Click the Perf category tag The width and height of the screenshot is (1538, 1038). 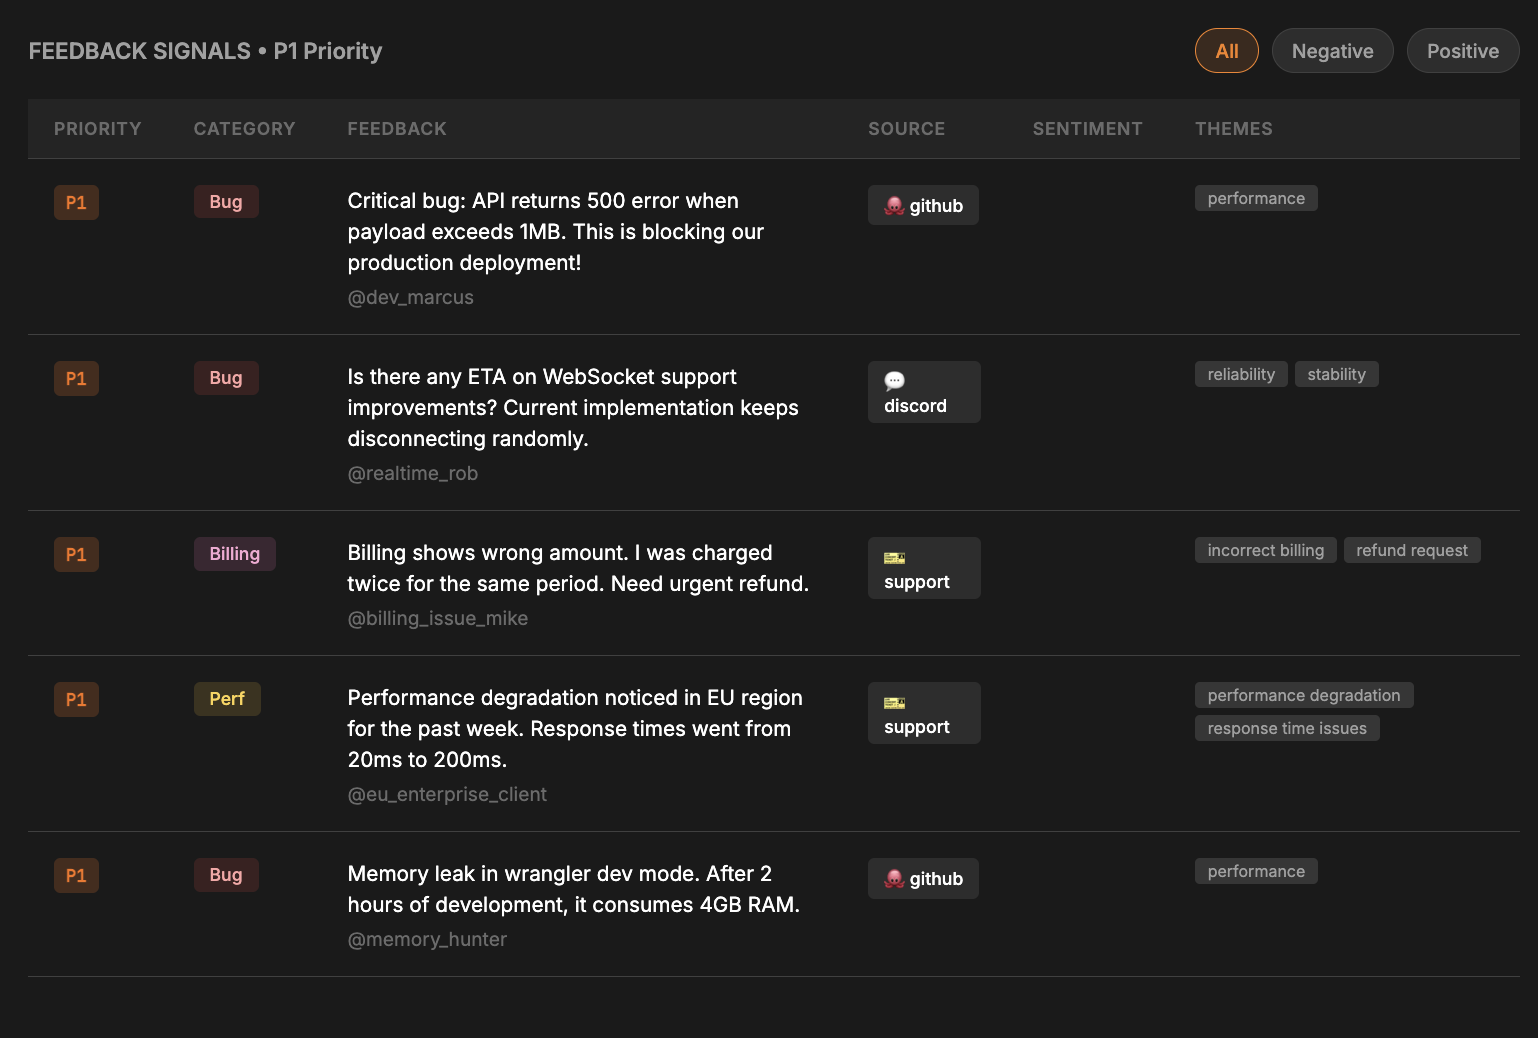point(227,699)
